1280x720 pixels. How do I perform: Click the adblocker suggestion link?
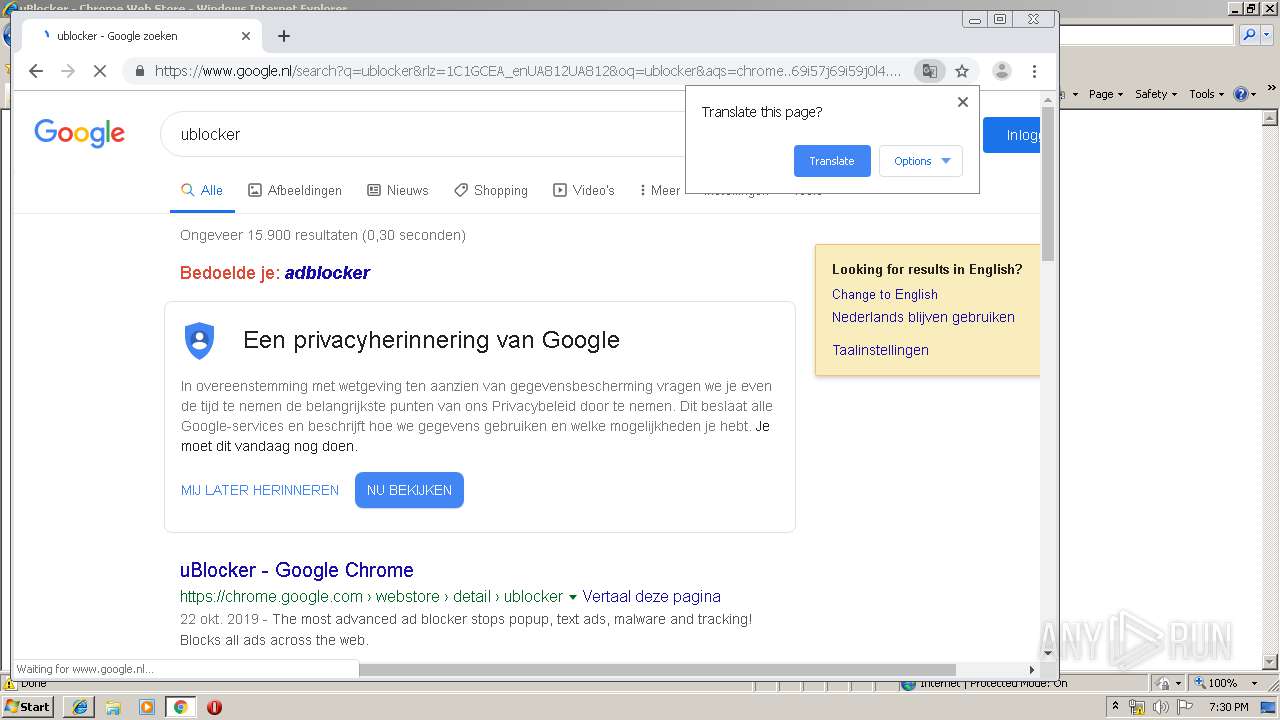[327, 273]
